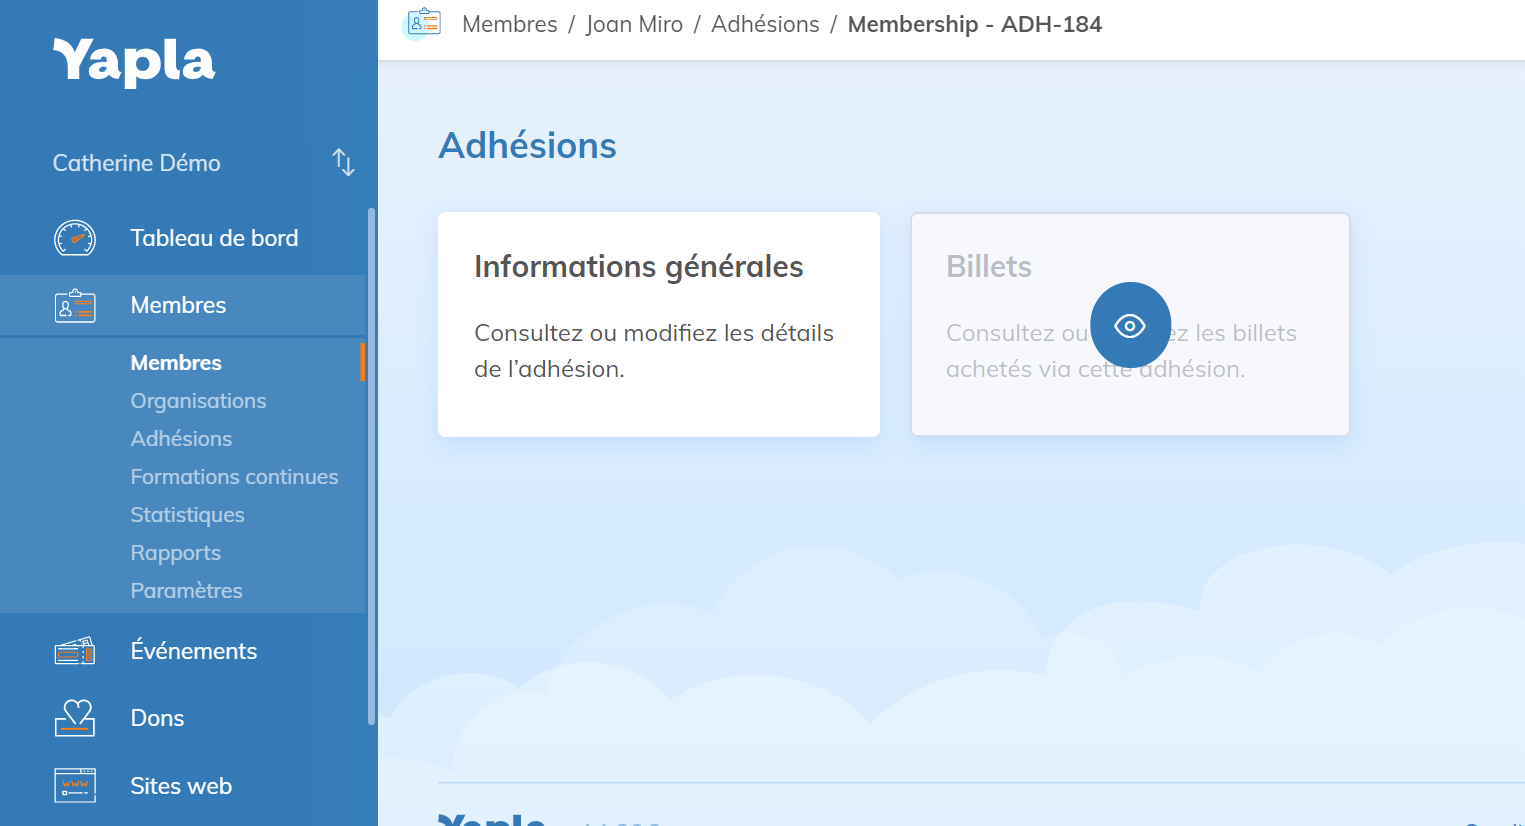Click the Membres ID card sidebar icon
This screenshot has height=826, width=1525.
75,306
